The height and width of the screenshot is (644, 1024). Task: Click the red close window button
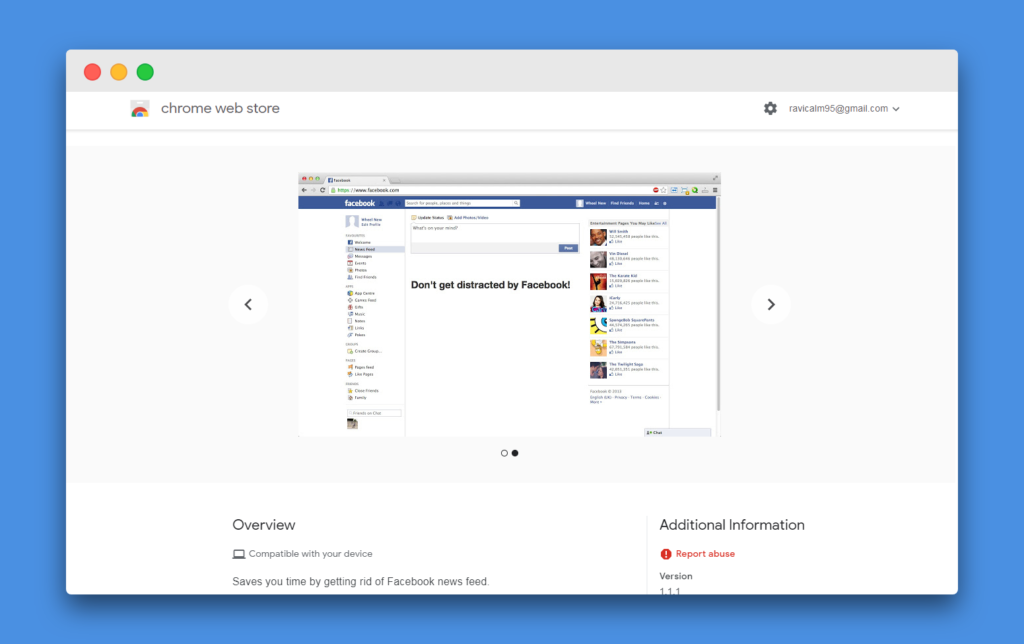point(93,72)
